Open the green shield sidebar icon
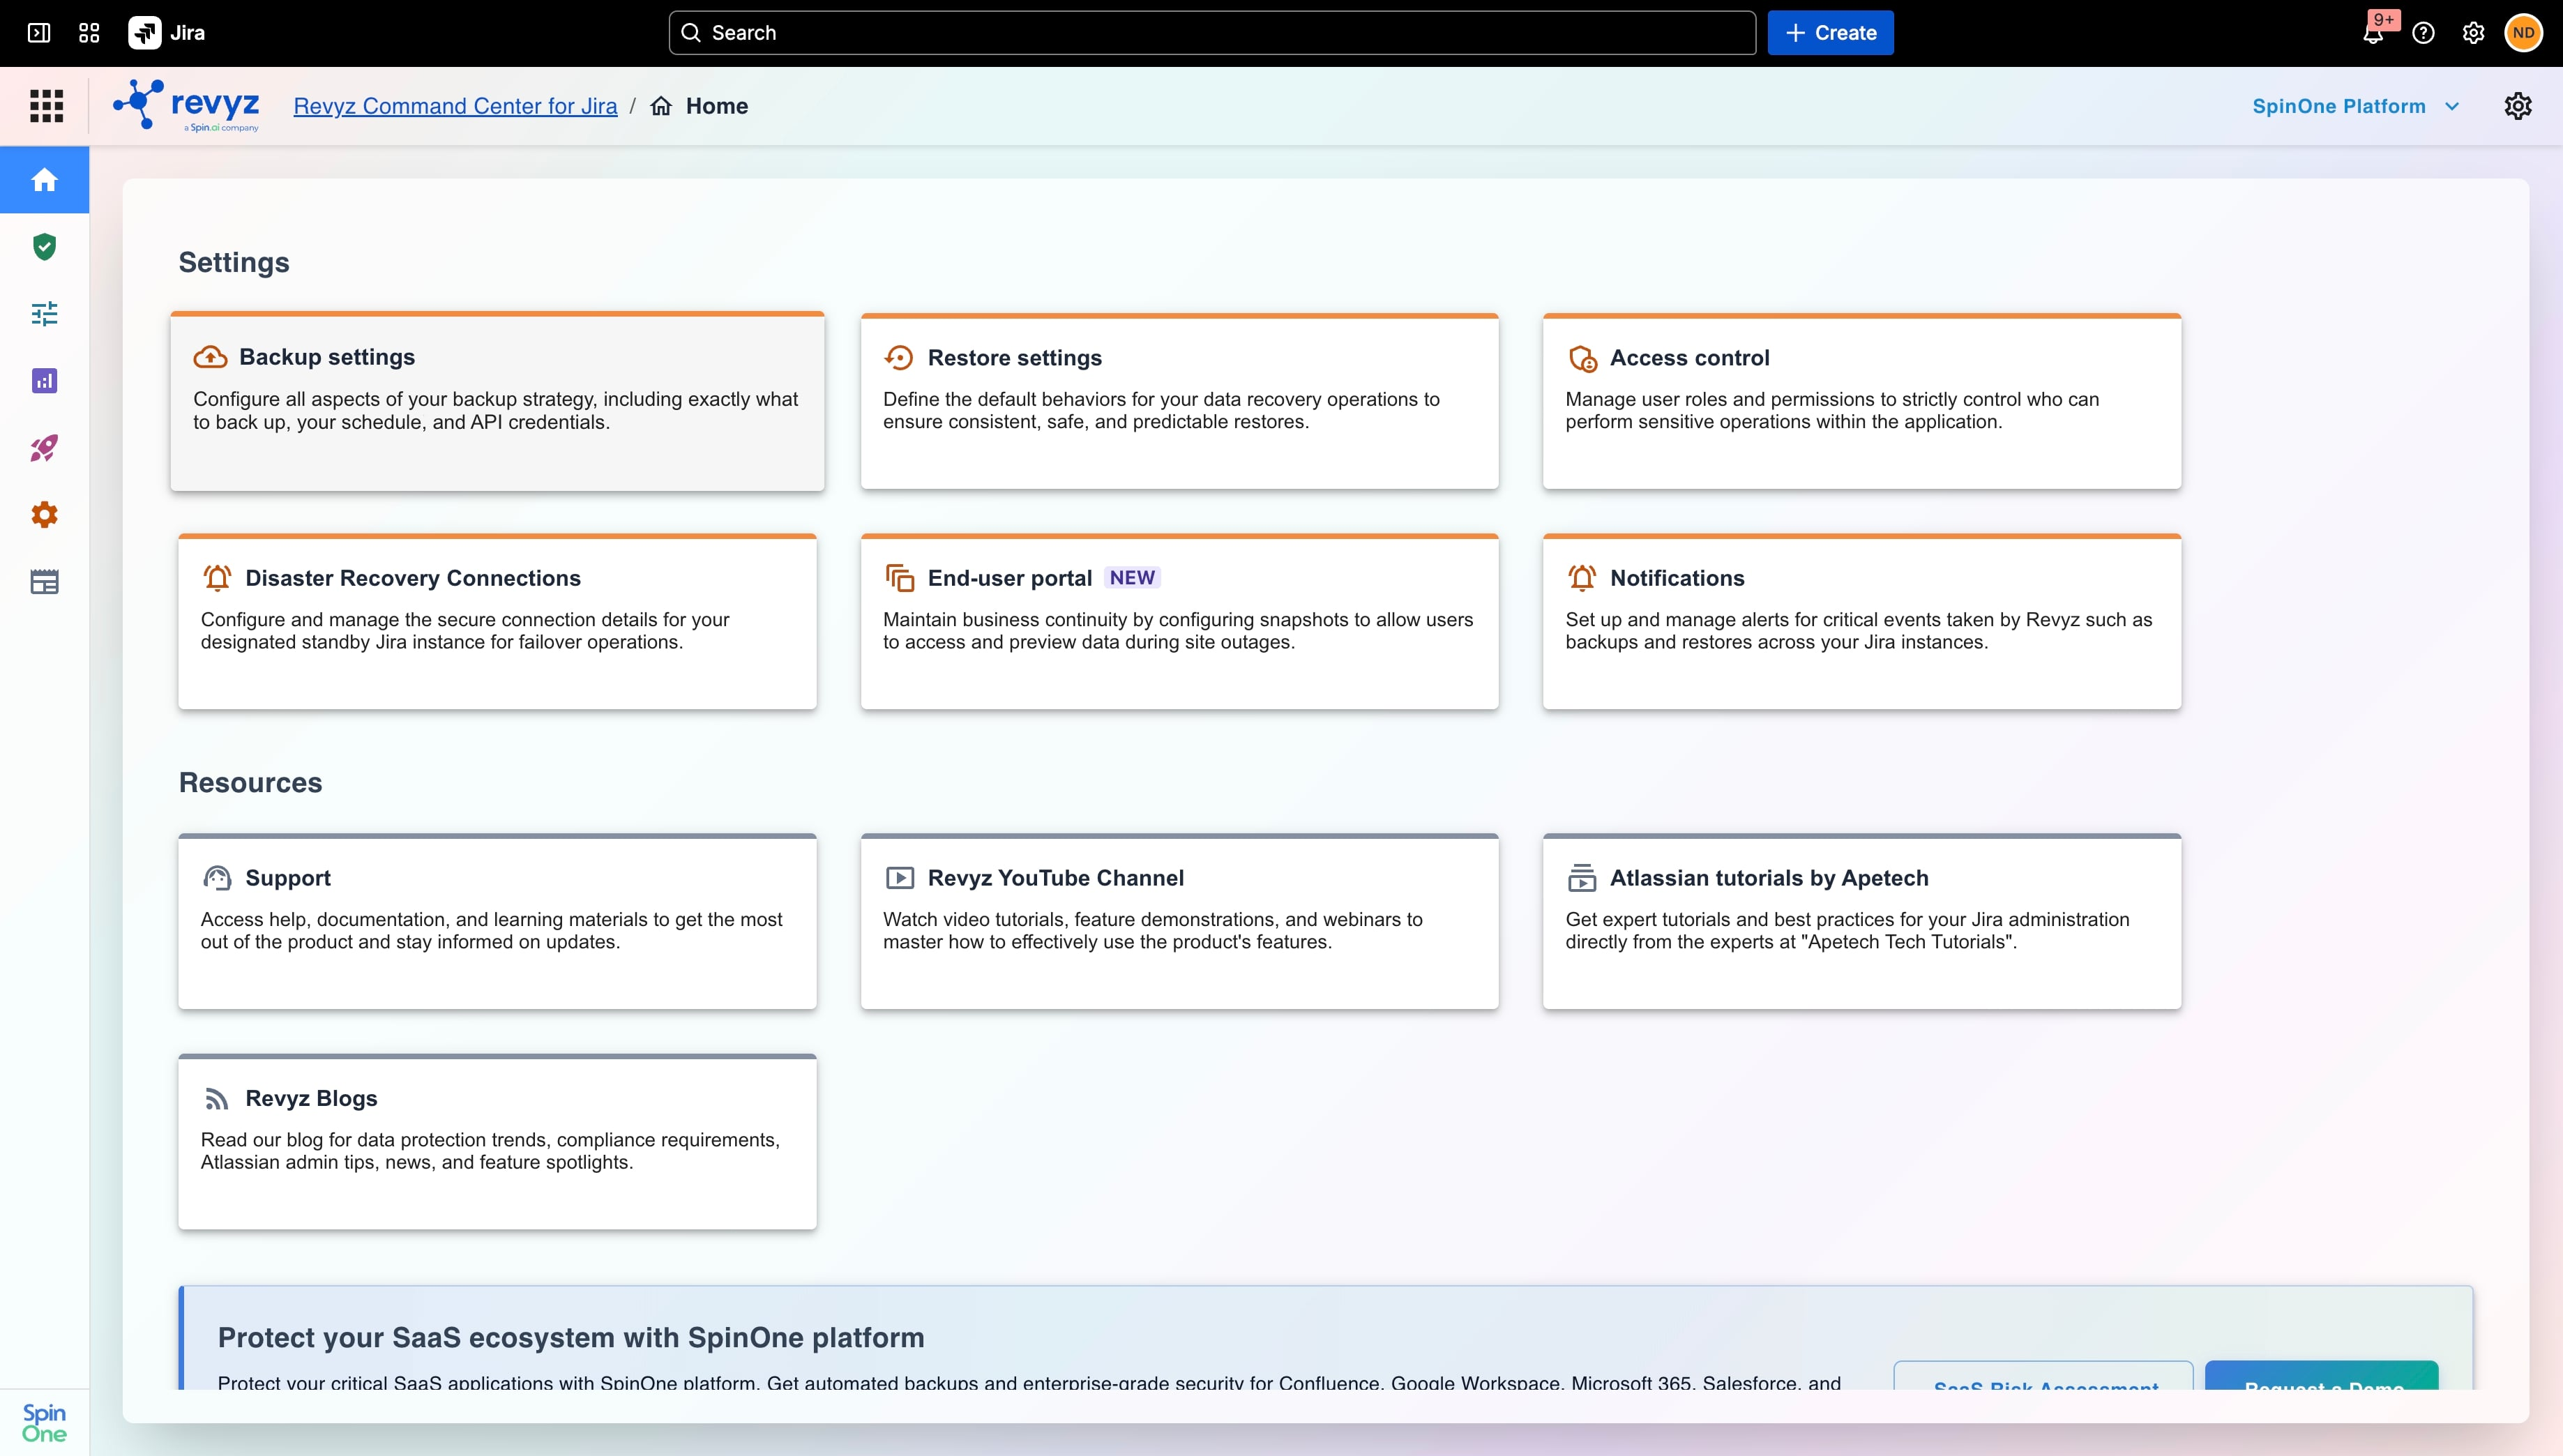The height and width of the screenshot is (1456, 2563). [x=44, y=247]
